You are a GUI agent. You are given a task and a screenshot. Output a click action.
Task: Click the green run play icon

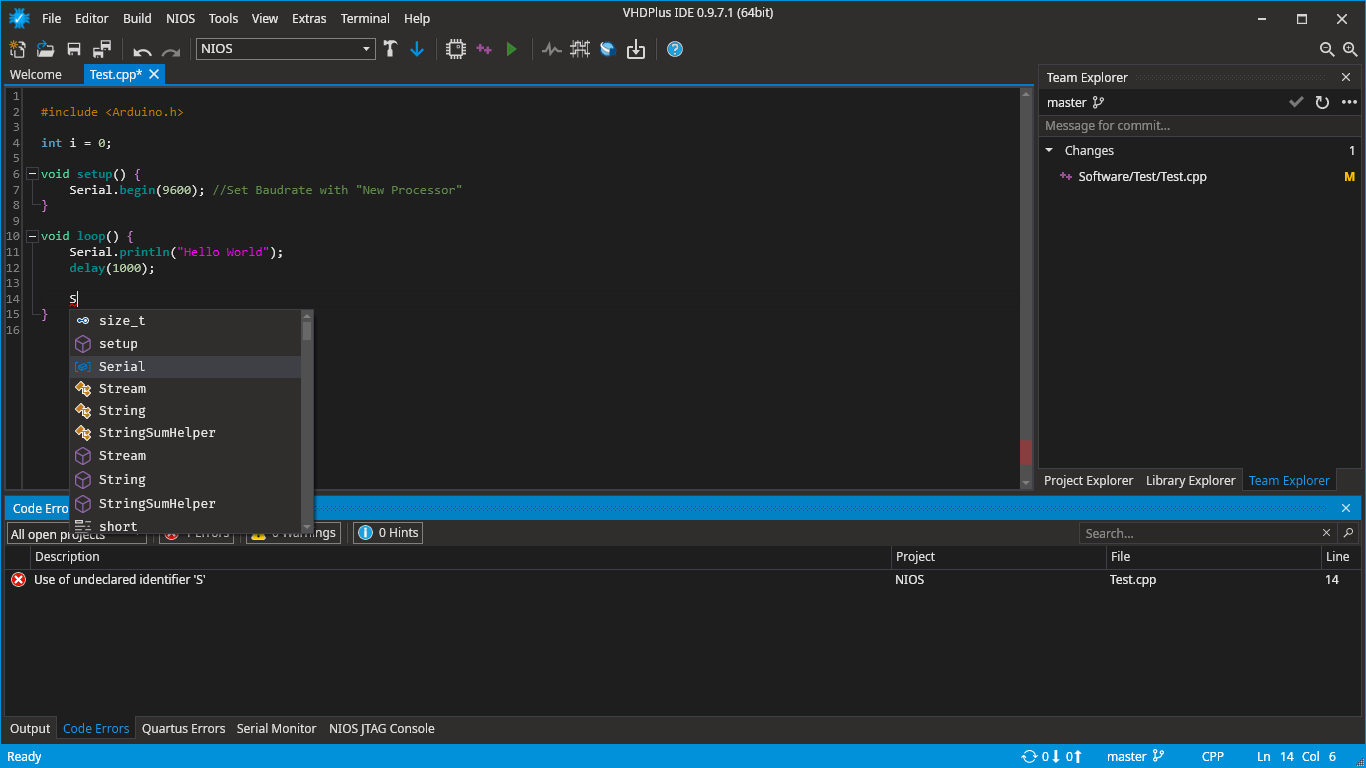point(512,49)
